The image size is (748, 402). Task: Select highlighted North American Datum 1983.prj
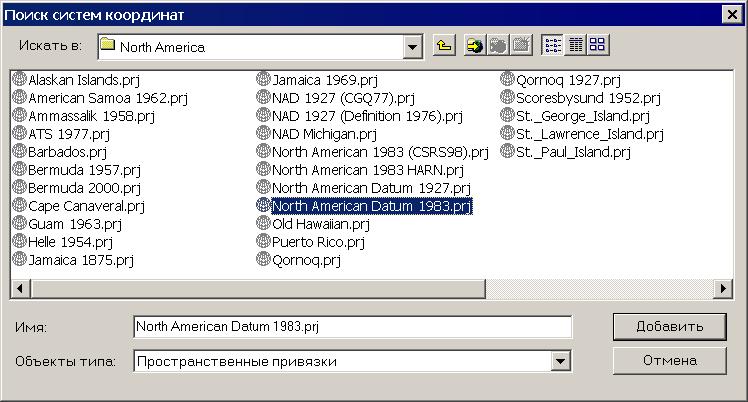click(372, 206)
